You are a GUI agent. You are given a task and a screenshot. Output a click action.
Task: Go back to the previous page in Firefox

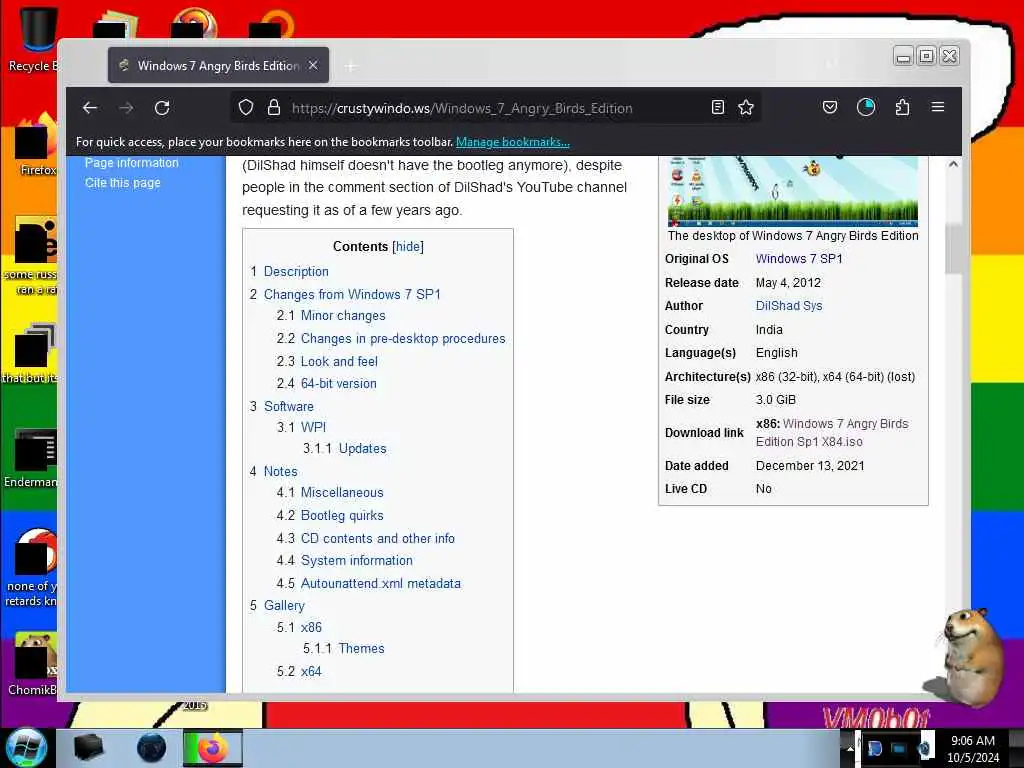click(x=90, y=108)
